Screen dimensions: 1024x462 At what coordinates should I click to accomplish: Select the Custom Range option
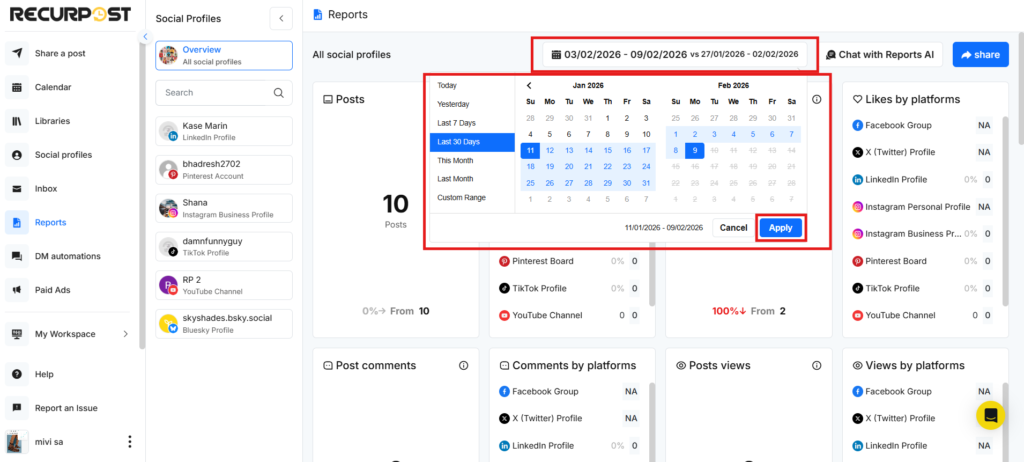coord(472,197)
